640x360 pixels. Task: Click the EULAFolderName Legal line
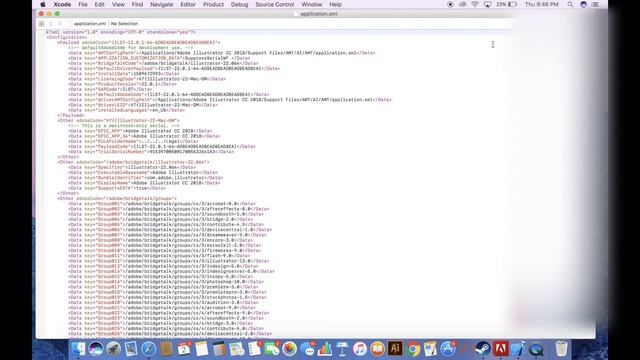pos(133,141)
